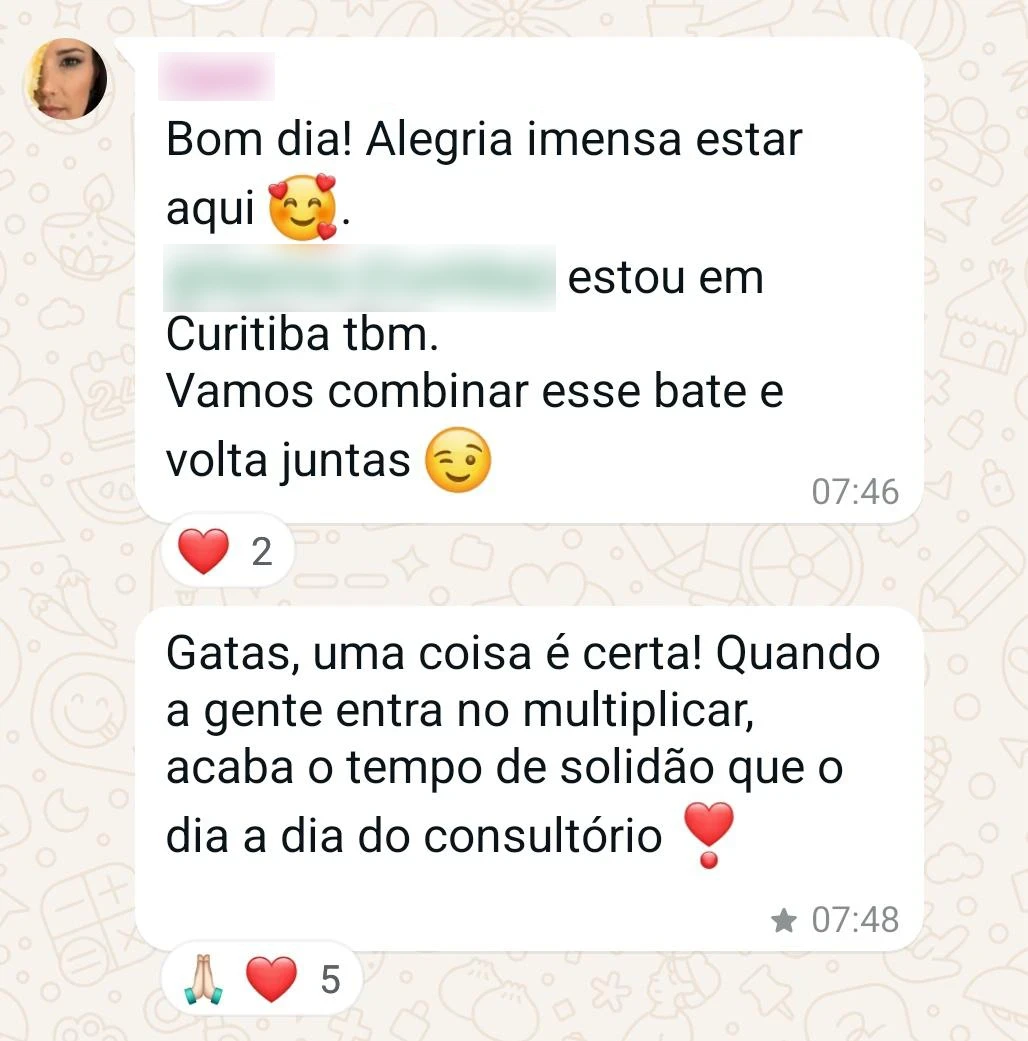Tap the blurred sender name
This screenshot has width=1028, height=1041.
216,76
